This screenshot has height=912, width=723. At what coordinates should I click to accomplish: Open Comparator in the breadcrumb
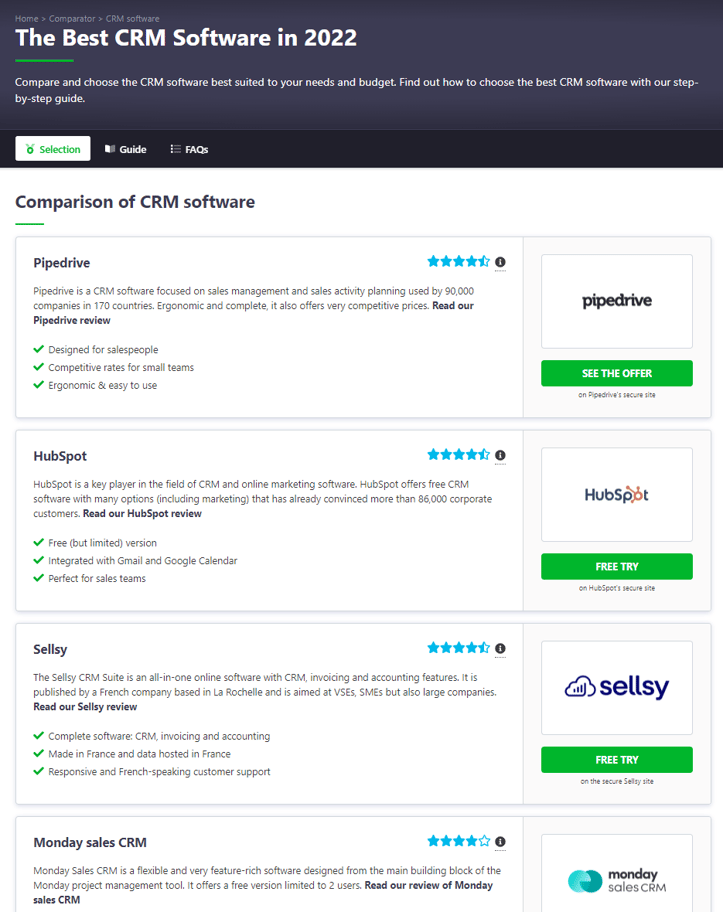72,19
